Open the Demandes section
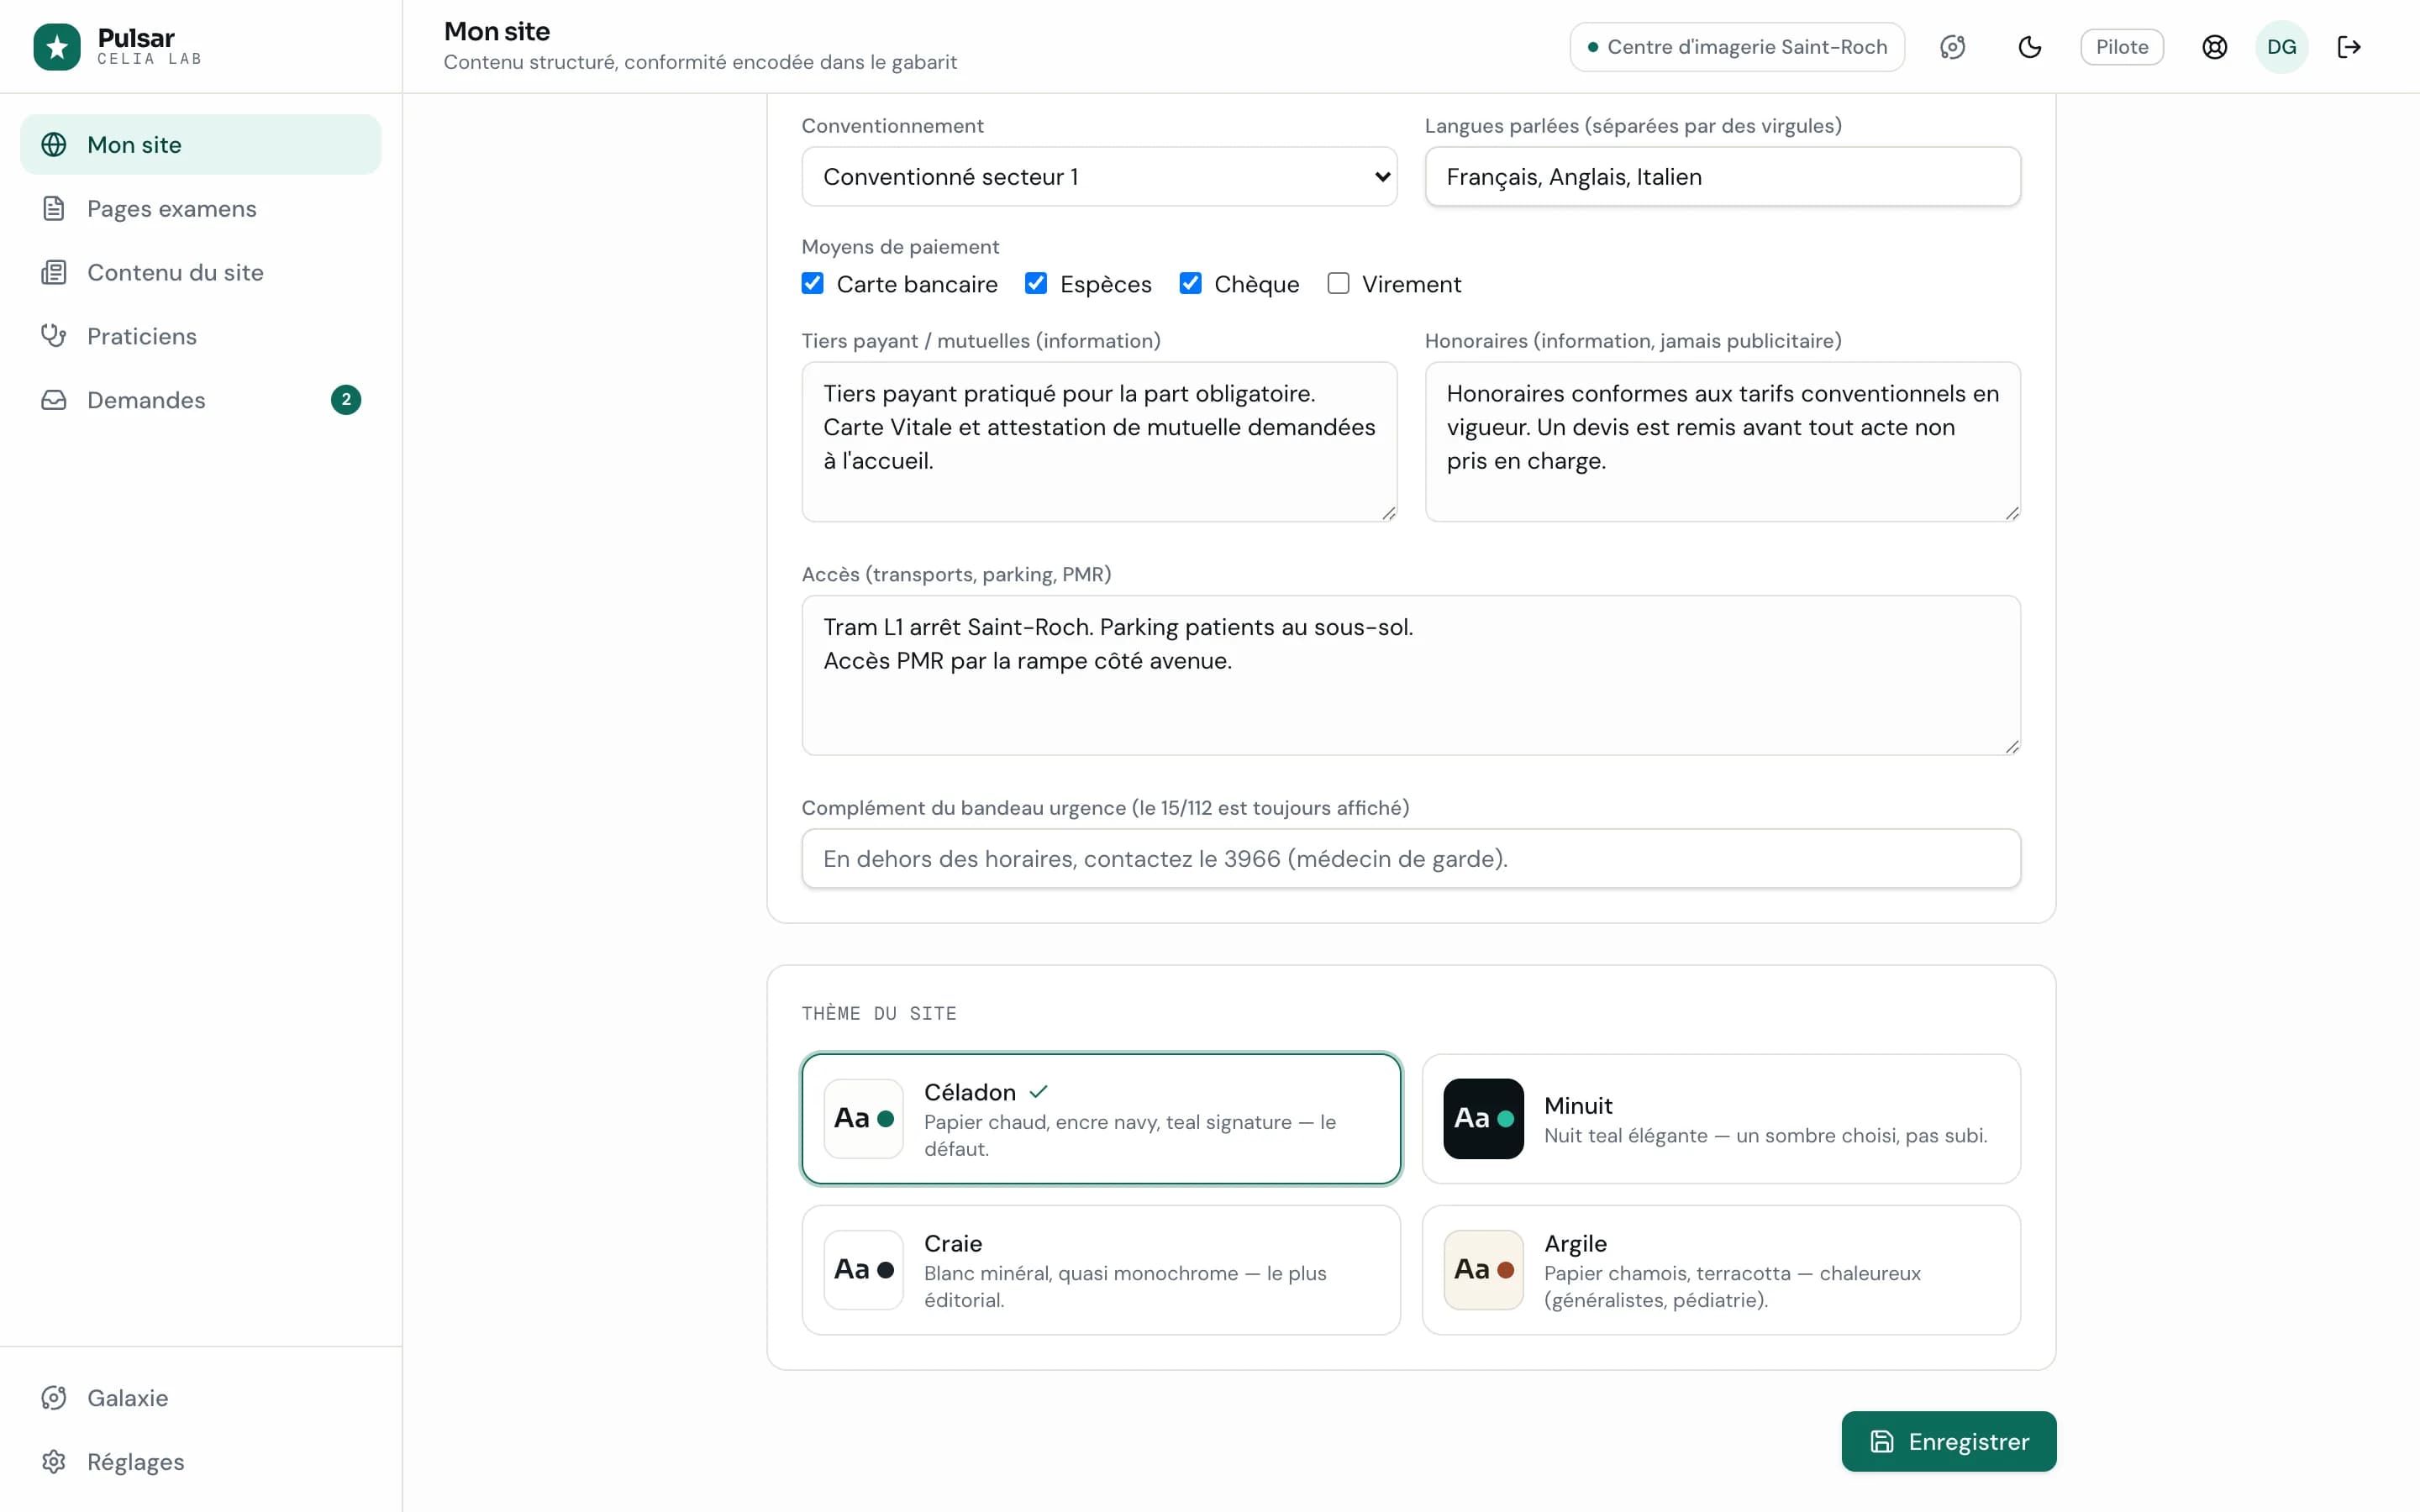Viewport: 2420px width, 1512px height. [x=201, y=400]
